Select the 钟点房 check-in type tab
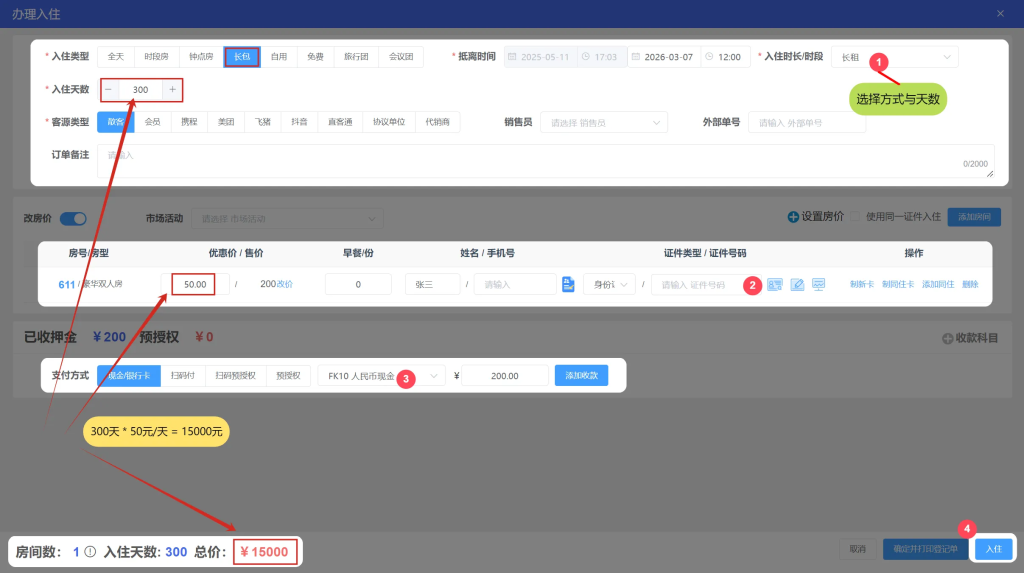This screenshot has width=1024, height=573. click(x=201, y=57)
